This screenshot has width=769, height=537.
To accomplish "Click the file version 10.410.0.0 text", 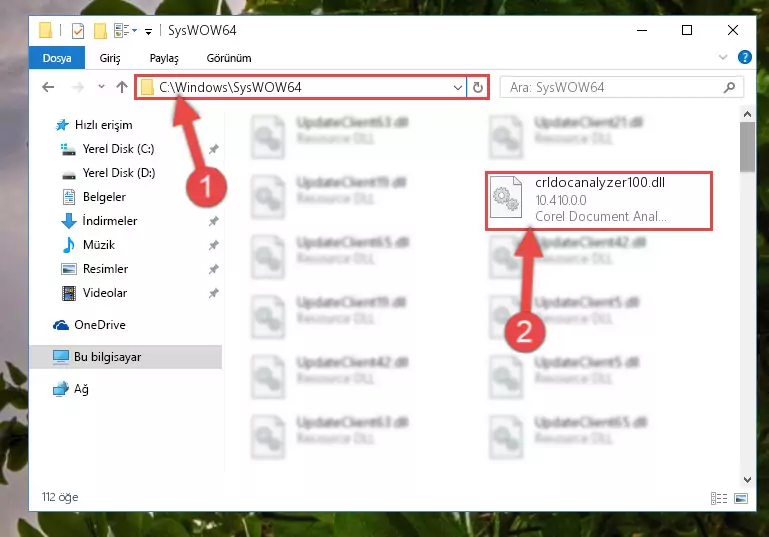I will (561, 200).
